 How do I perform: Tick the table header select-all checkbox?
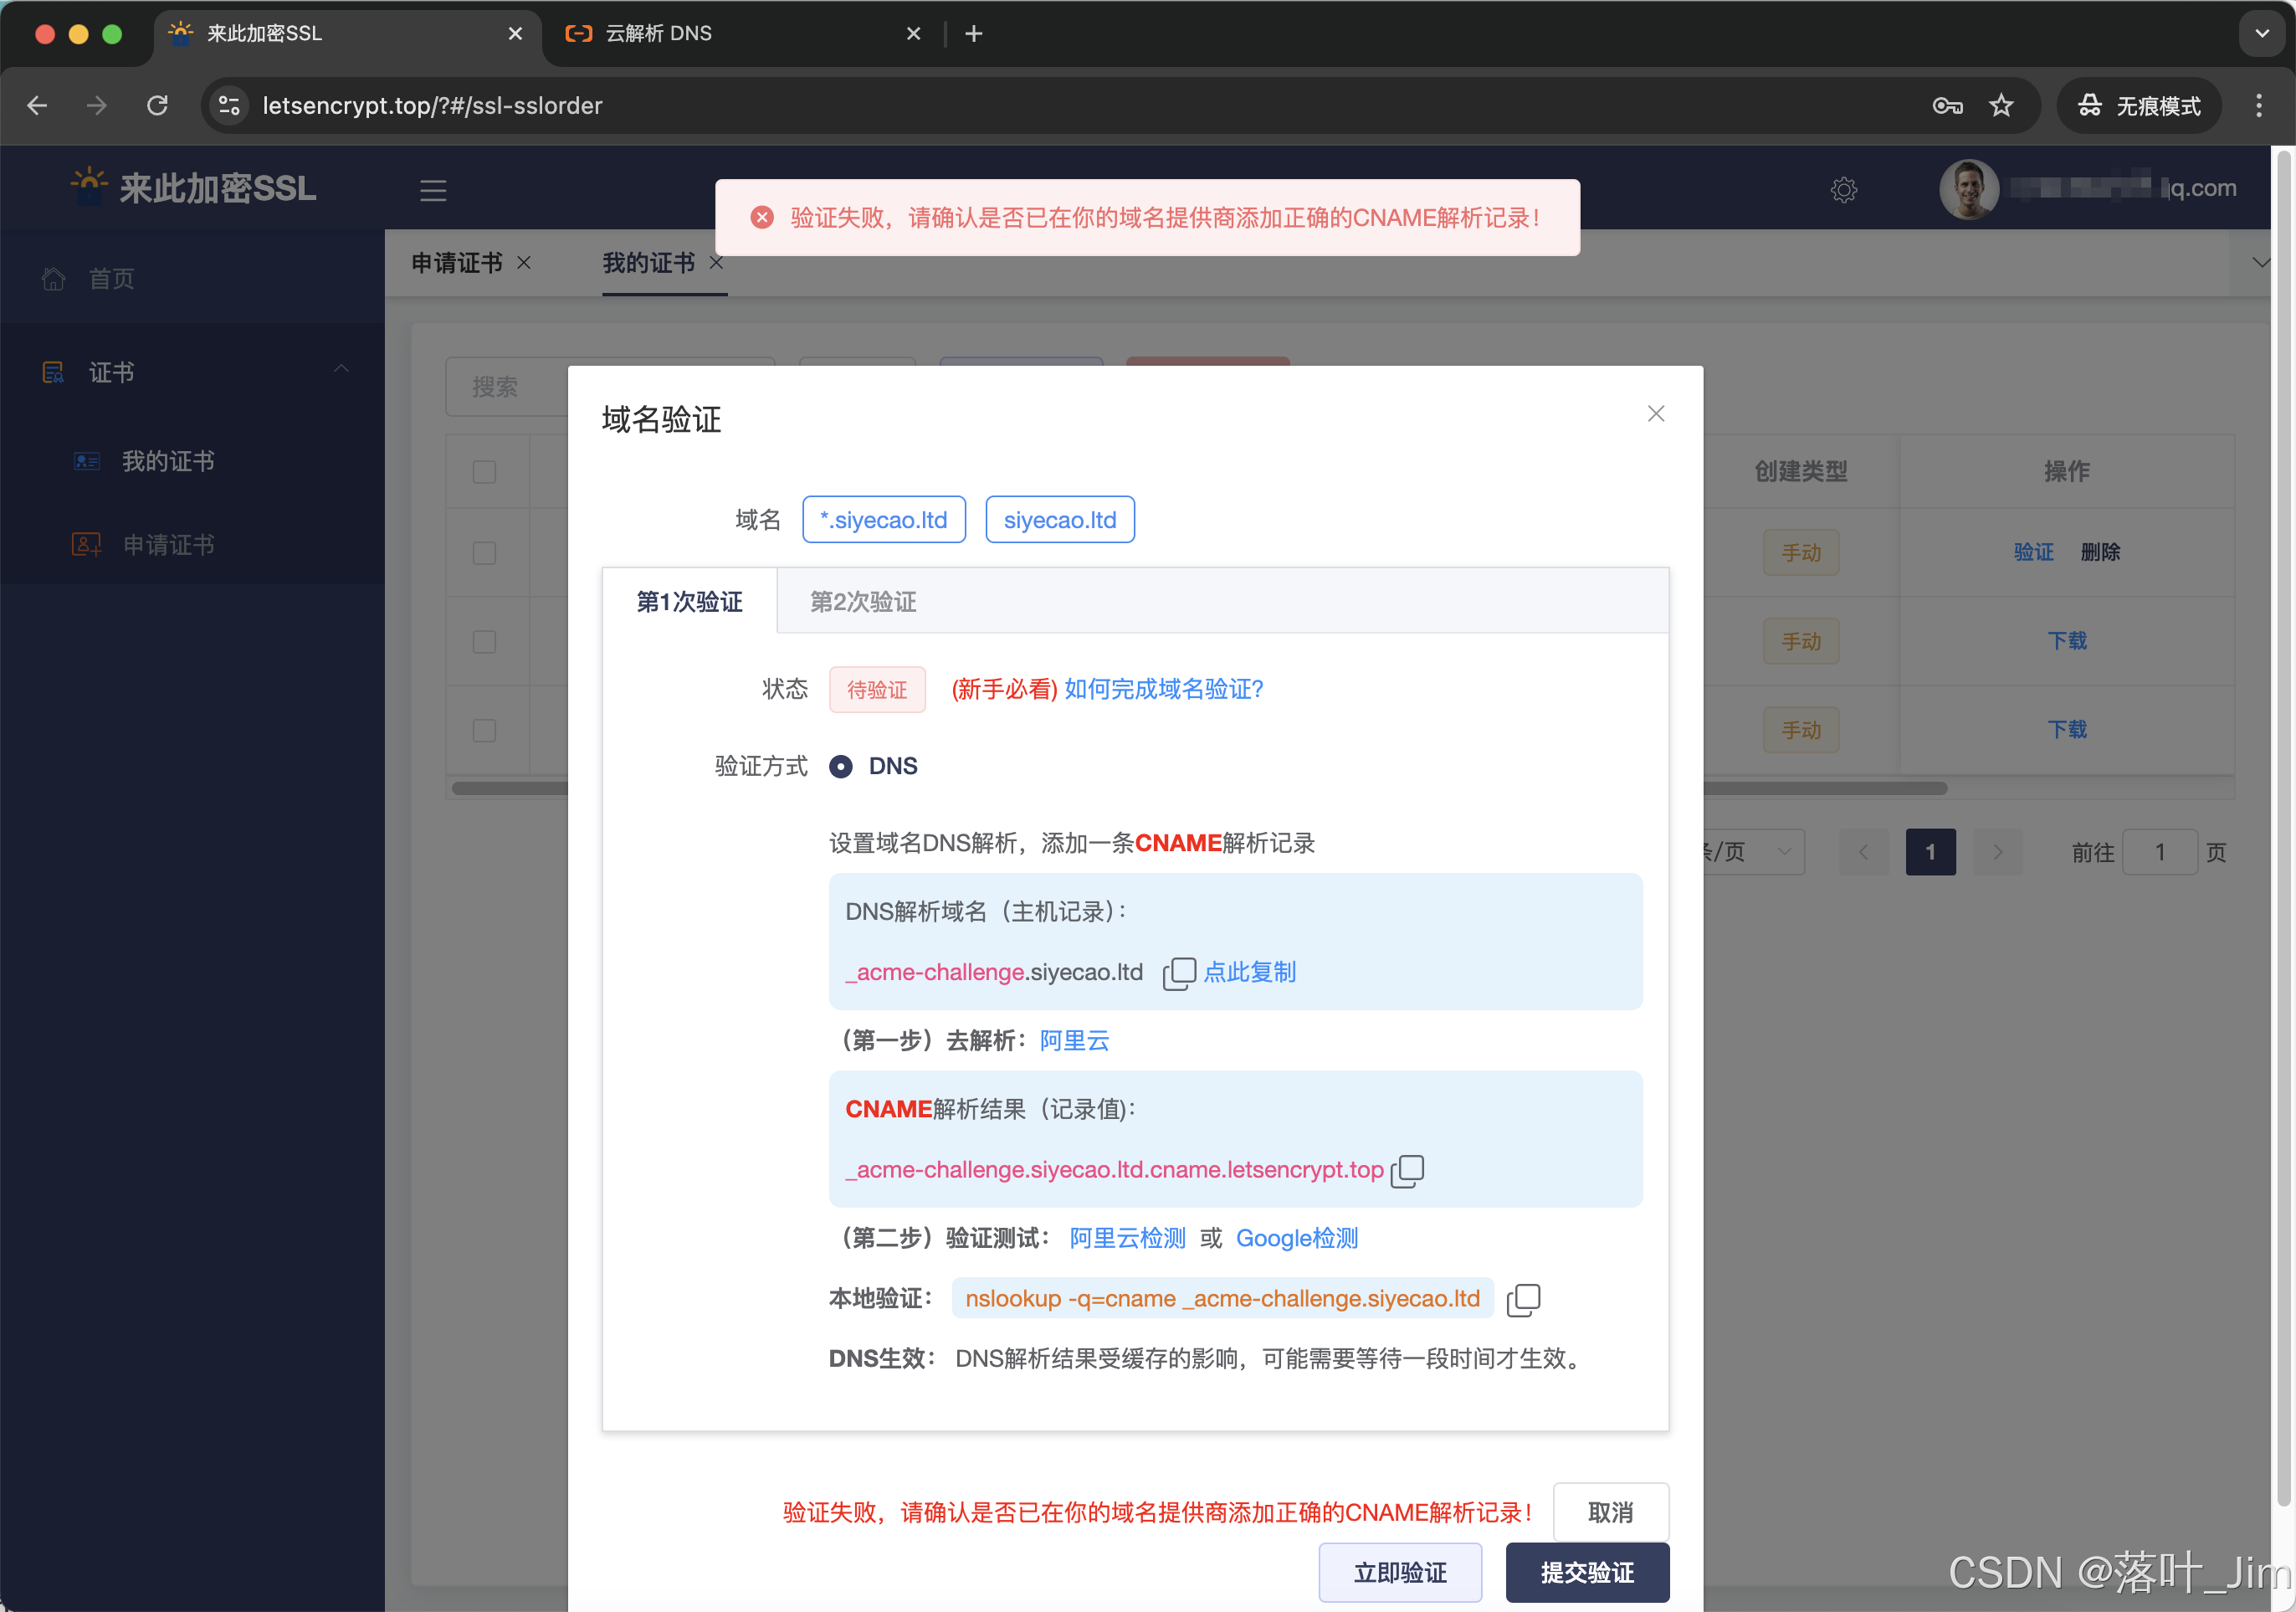(x=485, y=472)
